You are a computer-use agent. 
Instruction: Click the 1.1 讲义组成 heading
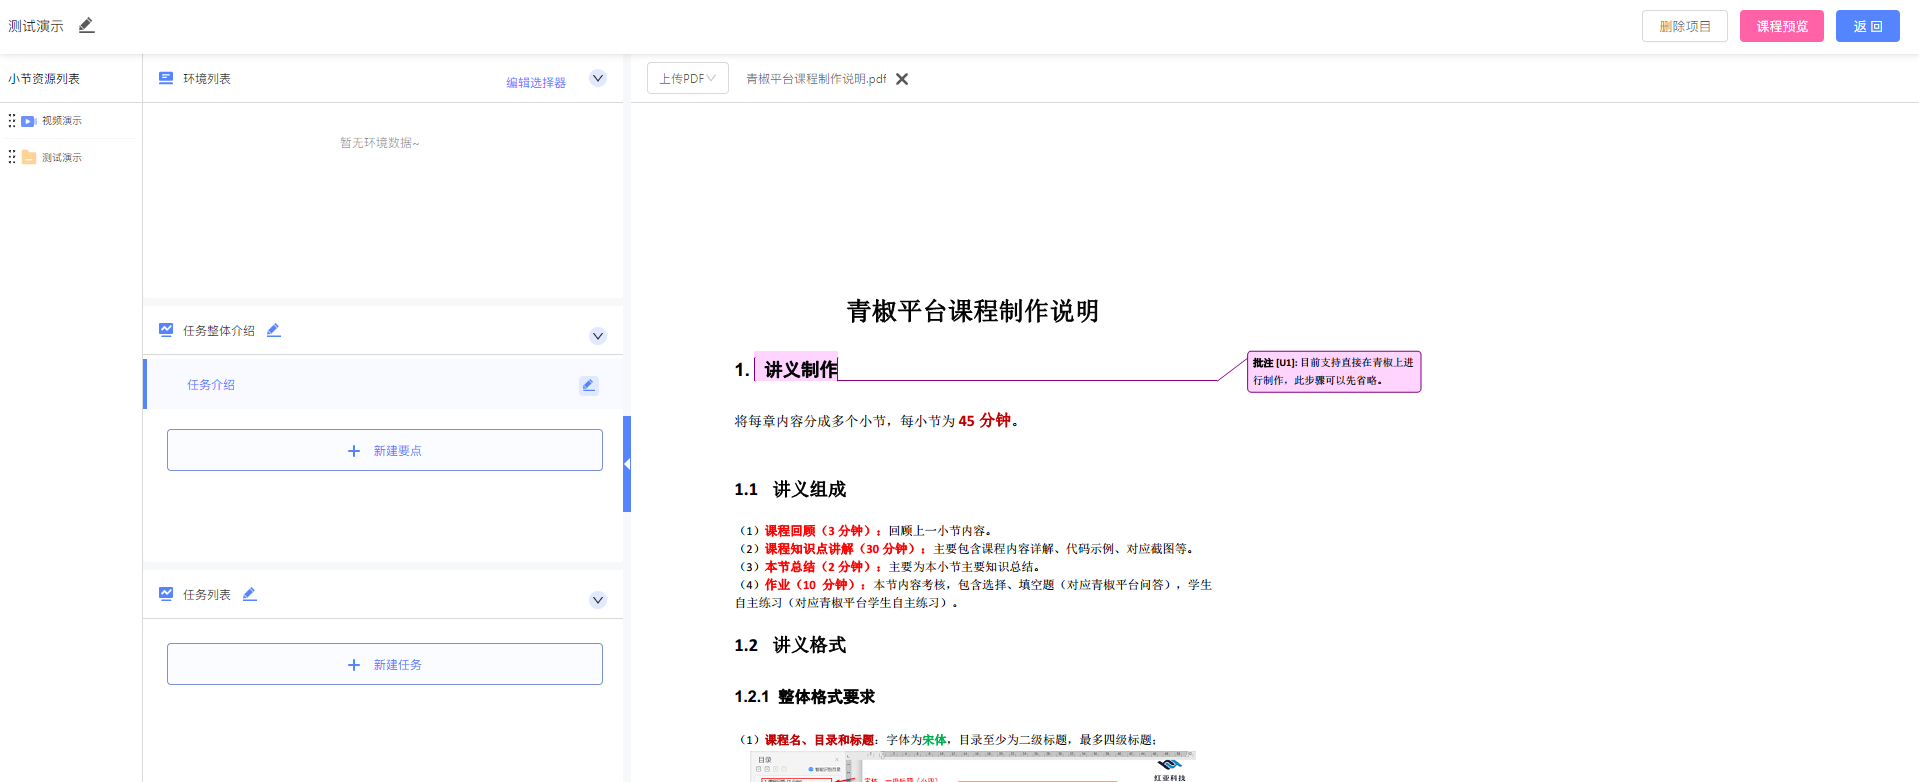click(790, 489)
